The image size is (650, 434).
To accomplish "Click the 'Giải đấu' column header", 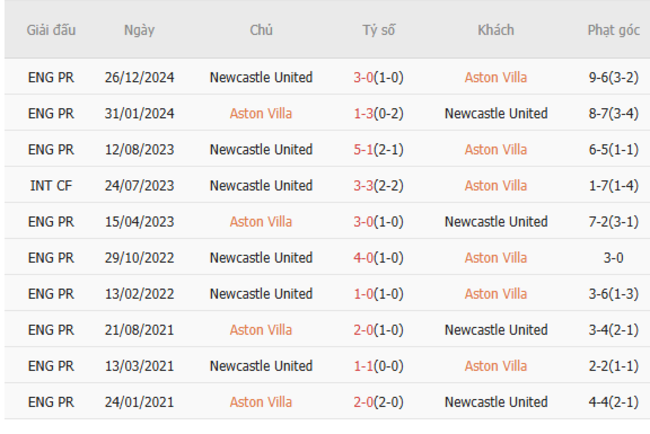I will click(x=50, y=30).
